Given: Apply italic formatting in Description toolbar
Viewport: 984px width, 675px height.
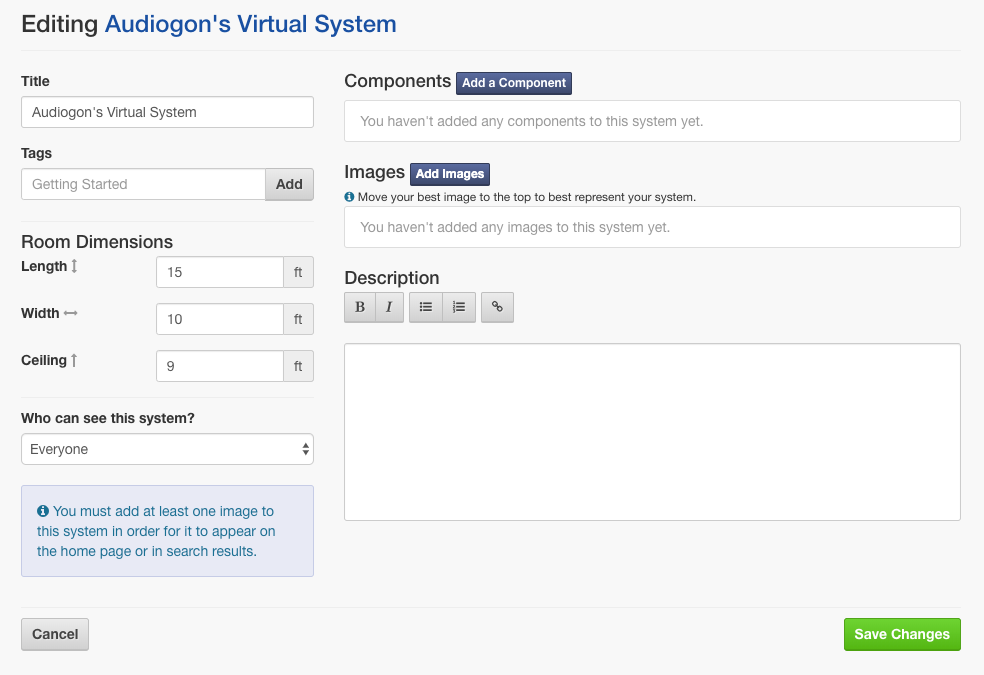Looking at the screenshot, I should 390,307.
